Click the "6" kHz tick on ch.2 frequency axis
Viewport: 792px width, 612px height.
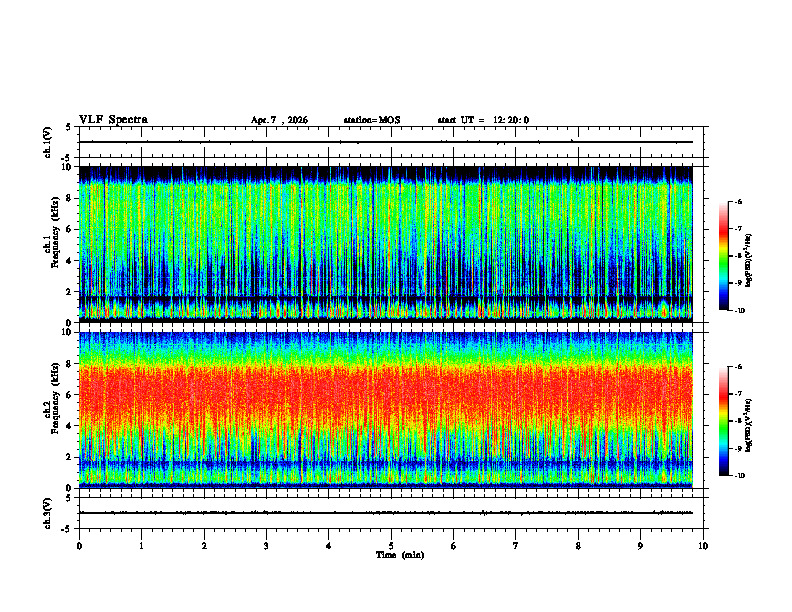(x=70, y=395)
